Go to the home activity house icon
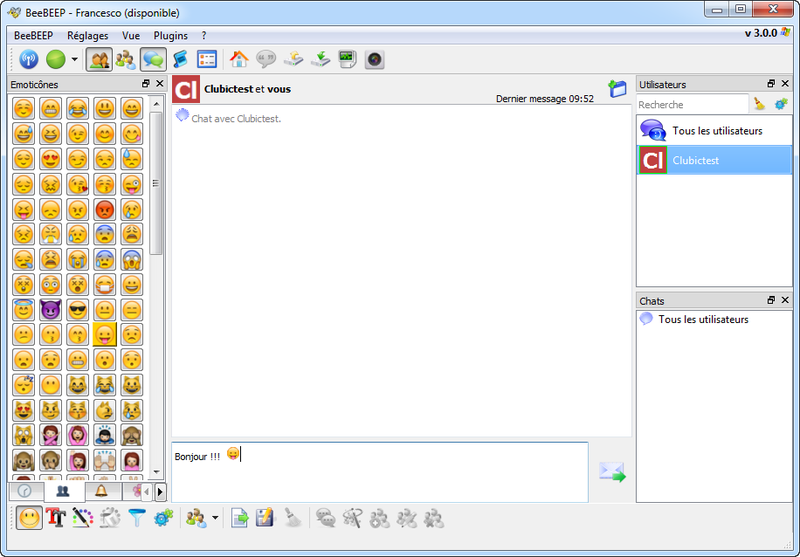800x557 pixels. tap(239, 59)
